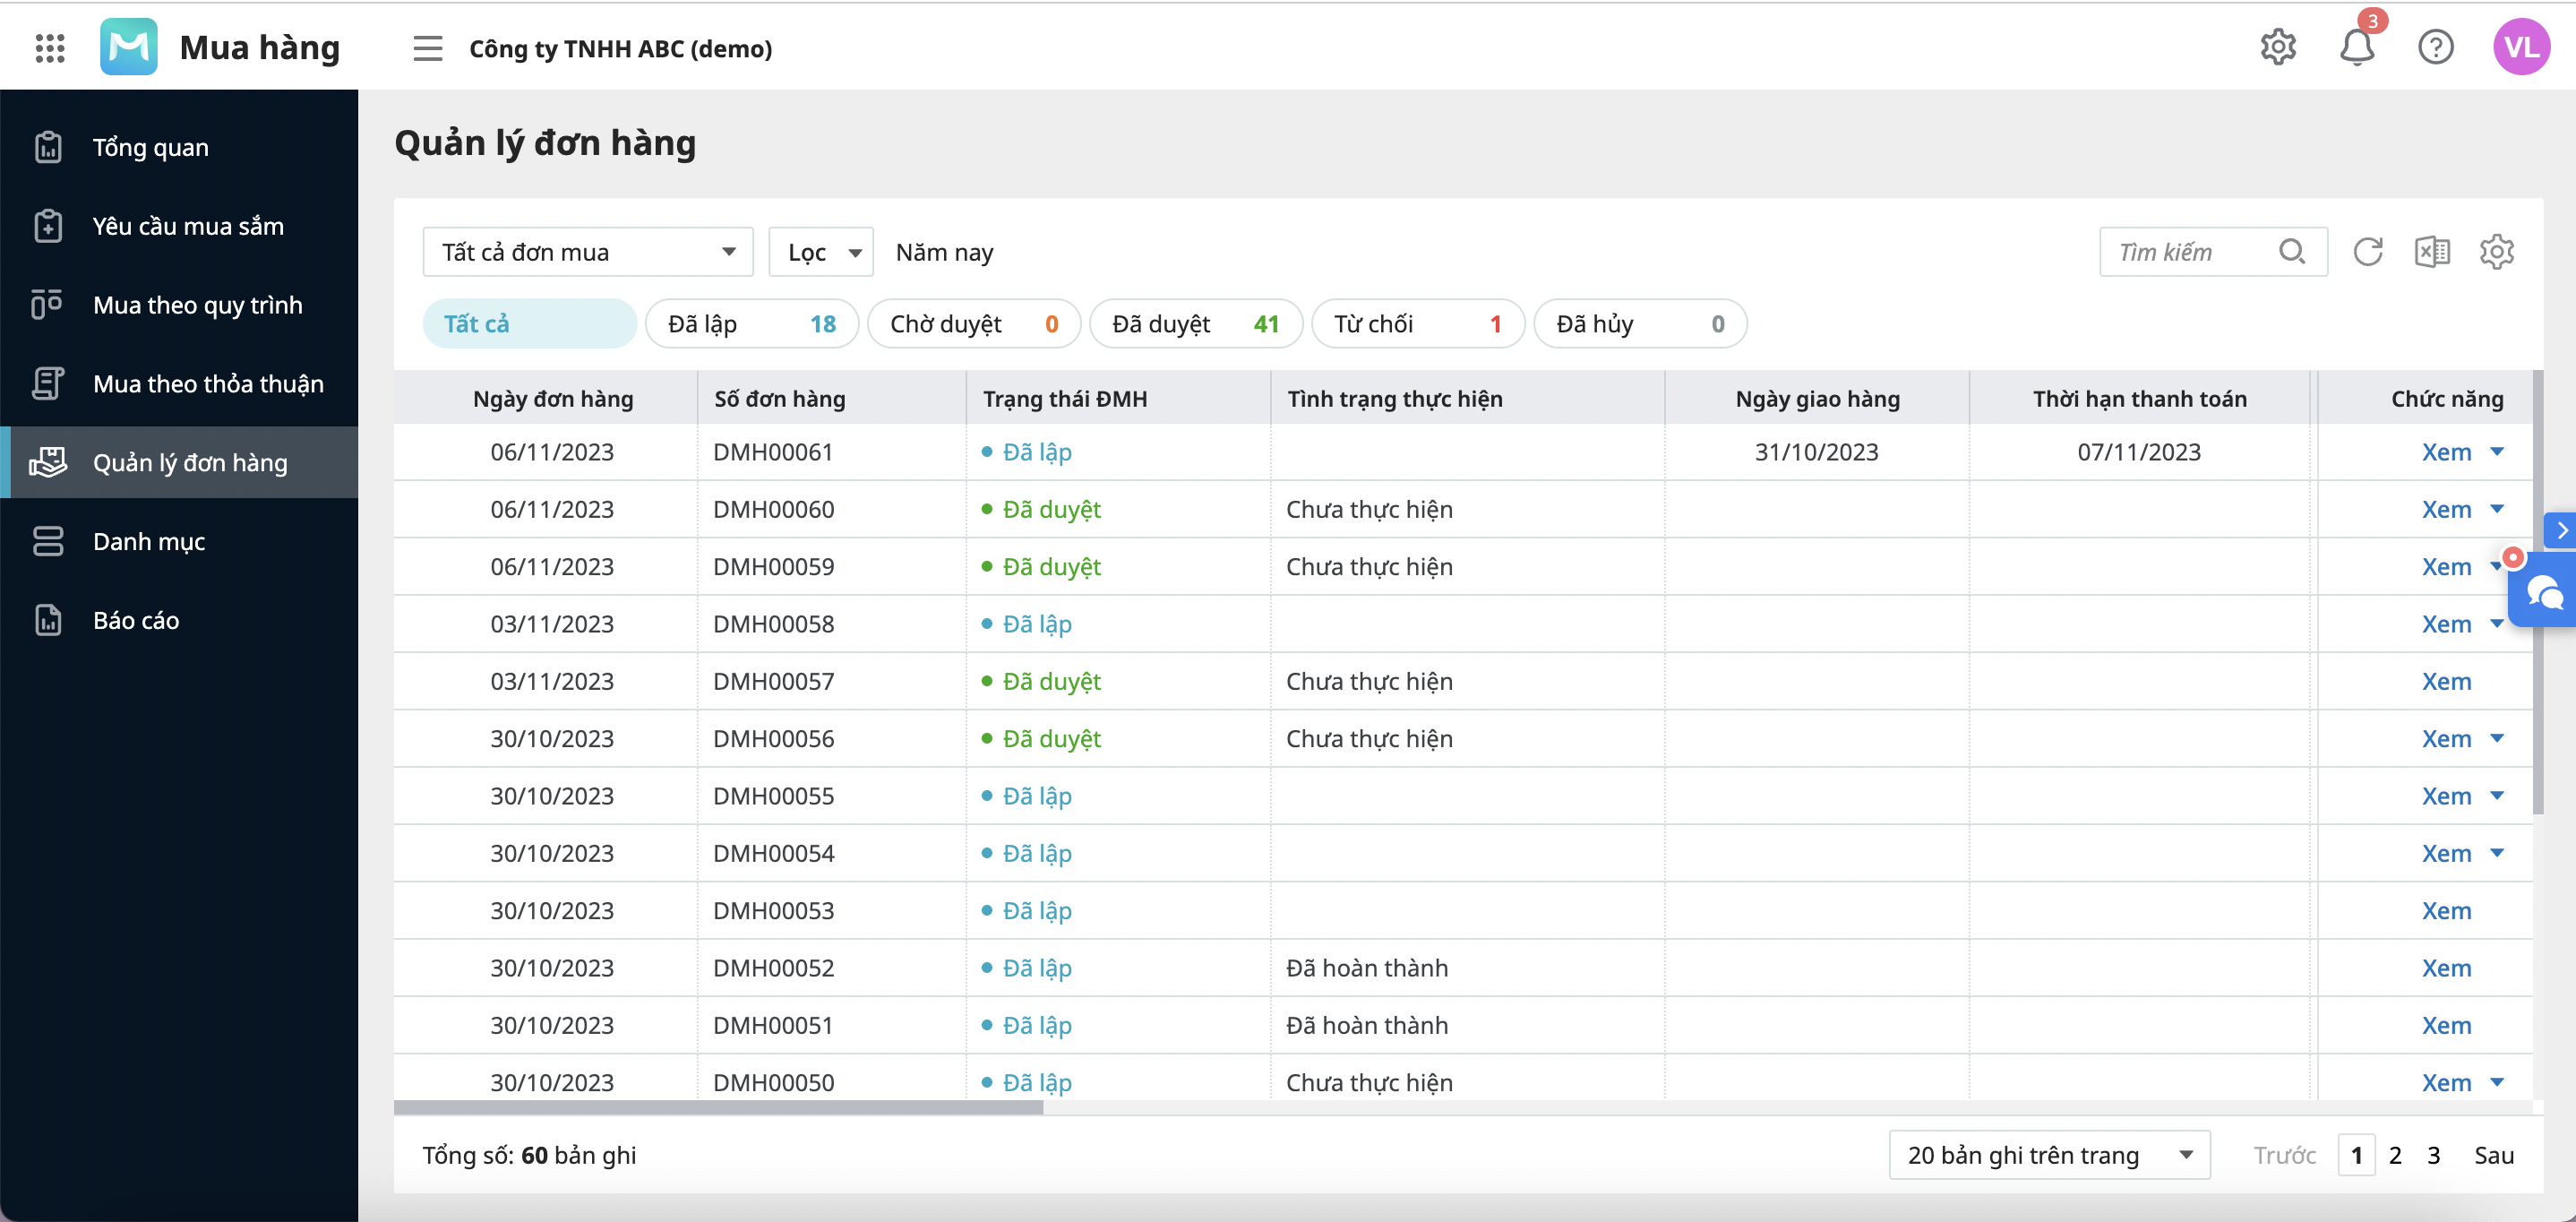The image size is (2576, 1222).
Task: Expand actions arrow for DMH00060
Action: pyautogui.click(x=2496, y=509)
